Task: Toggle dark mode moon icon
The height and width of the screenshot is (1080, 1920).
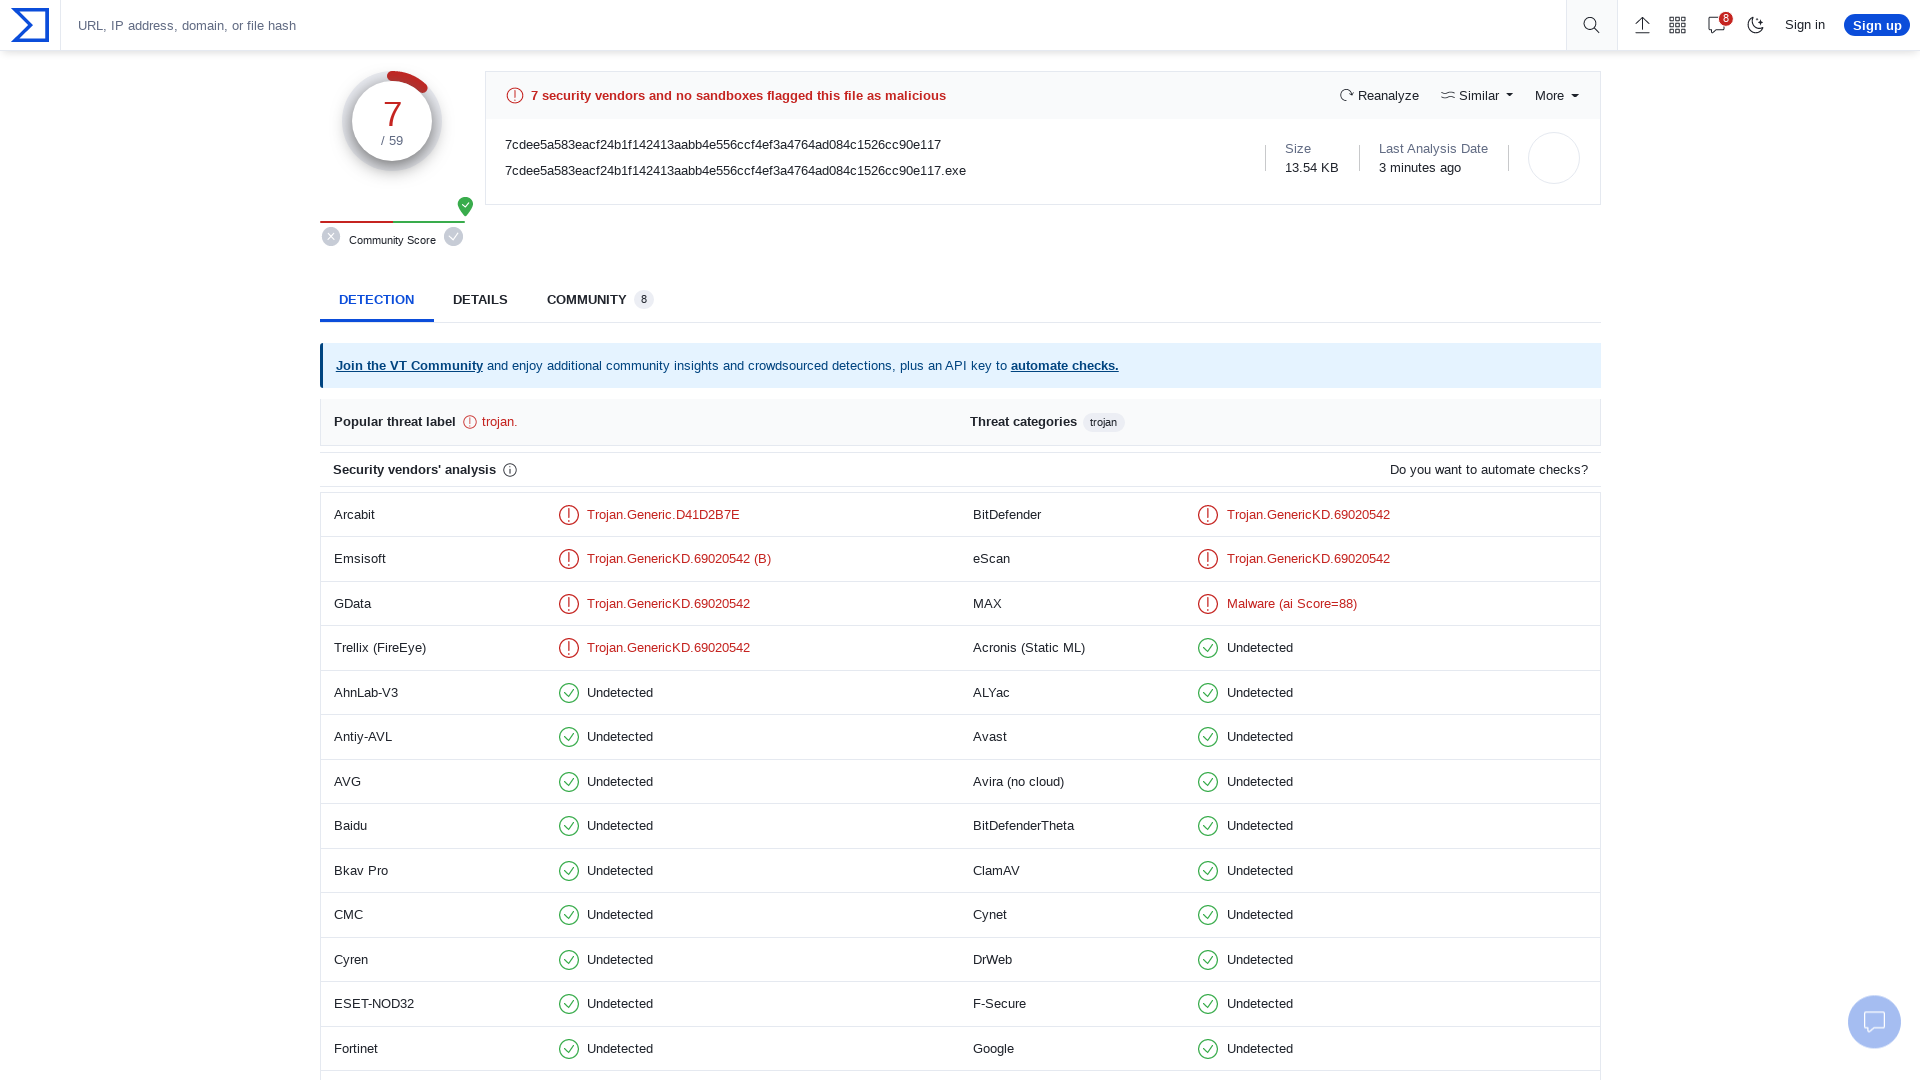Action: pyautogui.click(x=1756, y=25)
